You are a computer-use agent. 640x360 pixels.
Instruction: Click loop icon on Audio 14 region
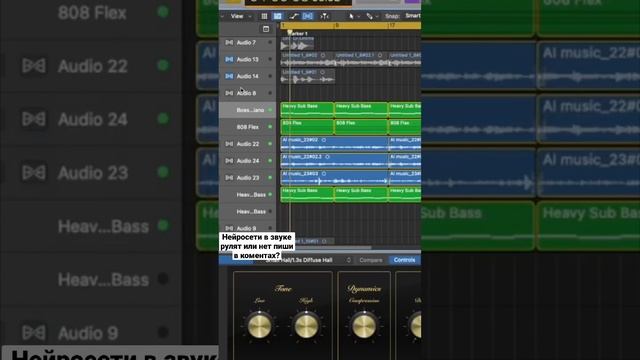coord(322,72)
